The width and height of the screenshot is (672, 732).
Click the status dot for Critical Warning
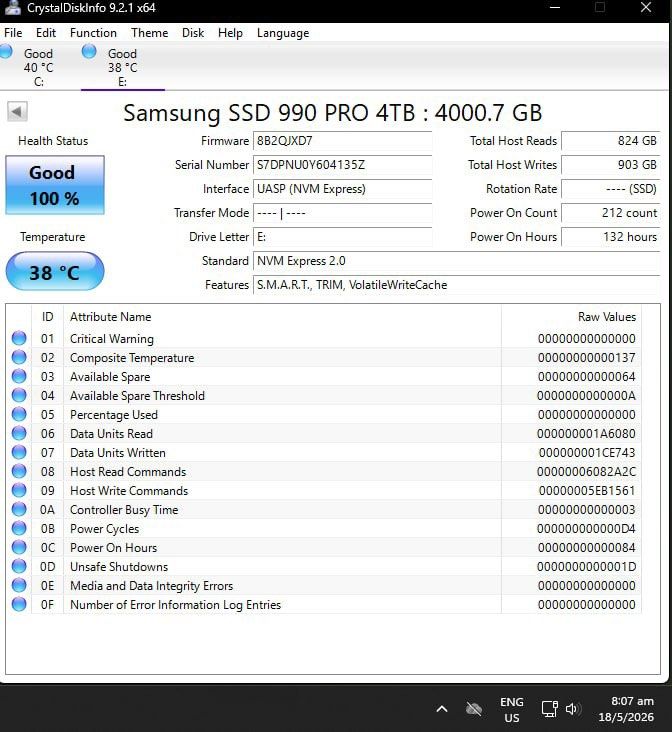point(19,338)
